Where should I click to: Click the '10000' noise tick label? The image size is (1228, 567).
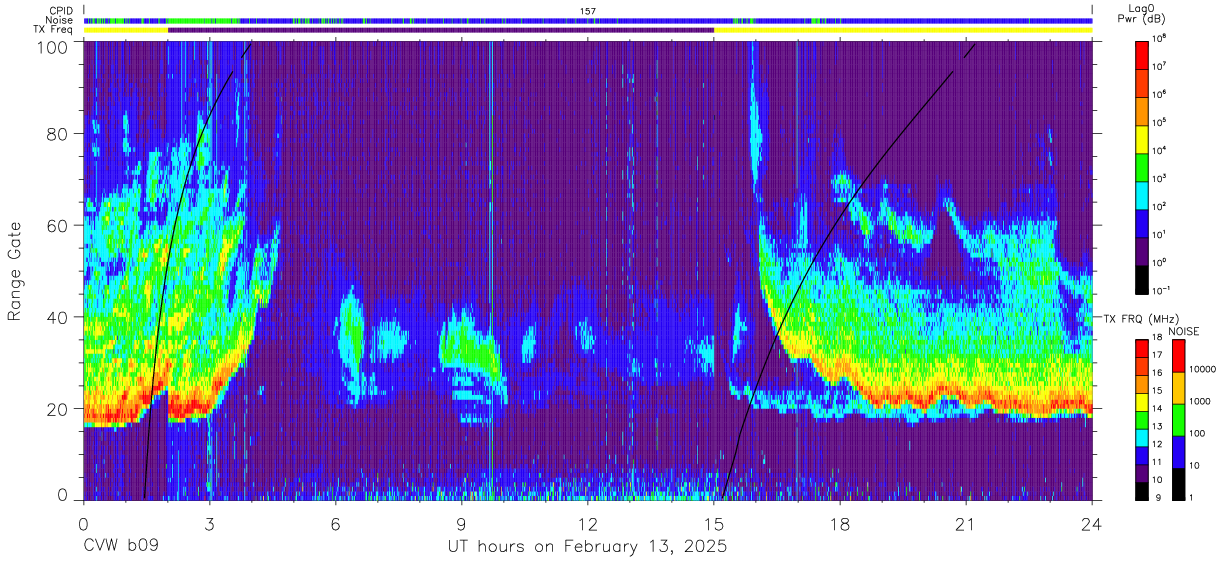point(1204,370)
